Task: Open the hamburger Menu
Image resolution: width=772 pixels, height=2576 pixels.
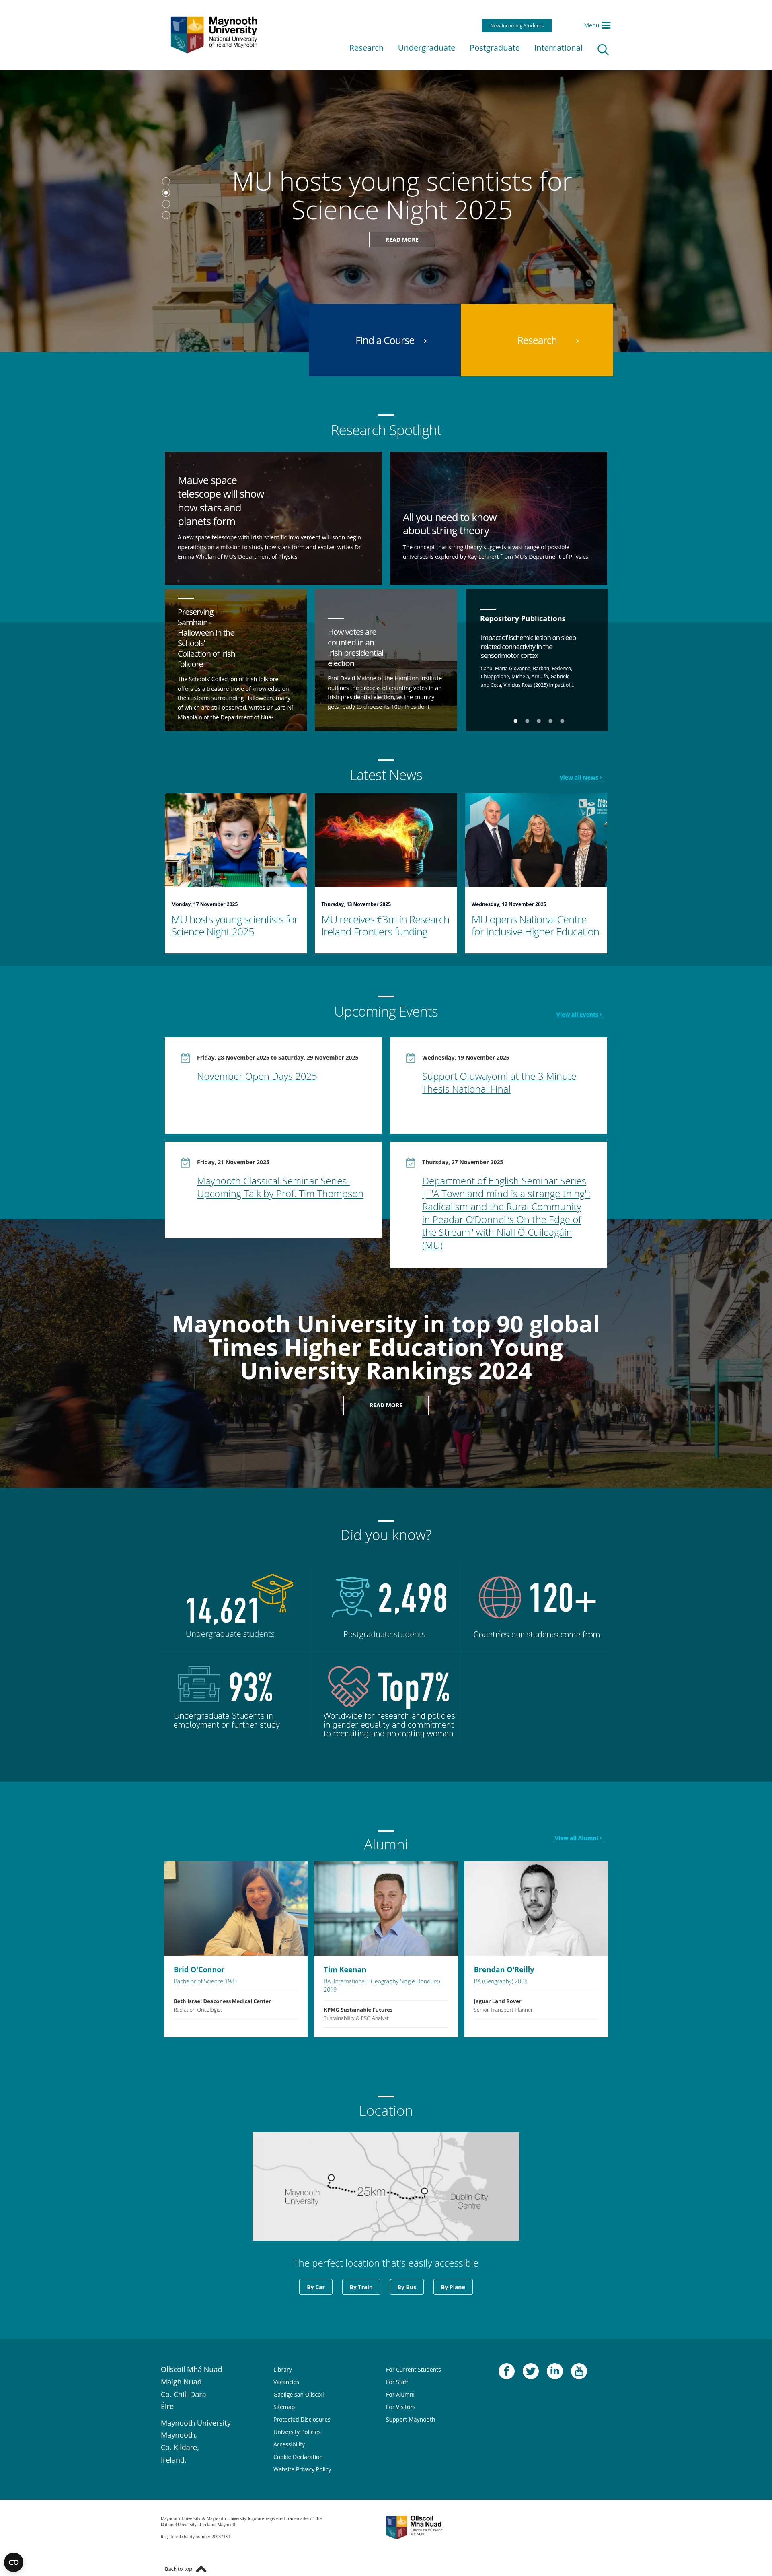Action: 597,25
